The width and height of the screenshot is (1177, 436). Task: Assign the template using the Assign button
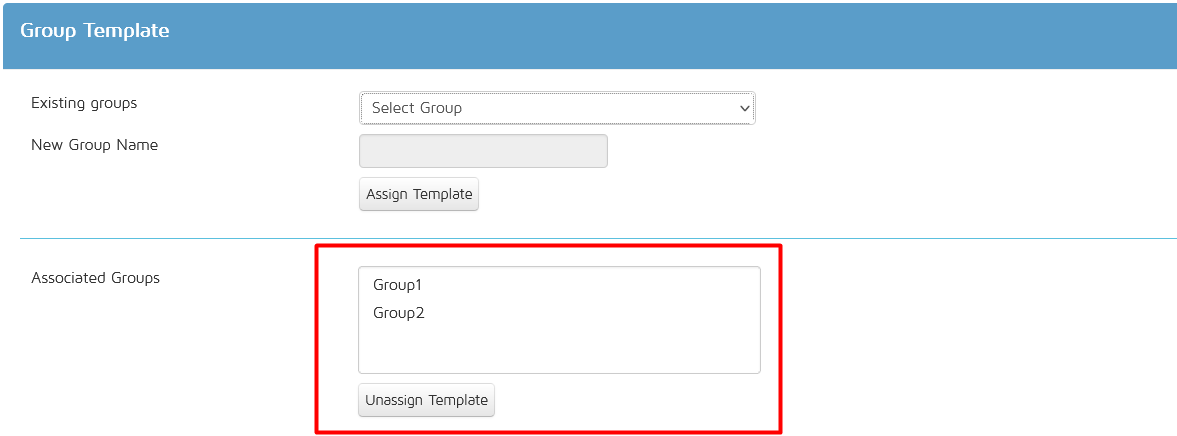pyautogui.click(x=419, y=194)
